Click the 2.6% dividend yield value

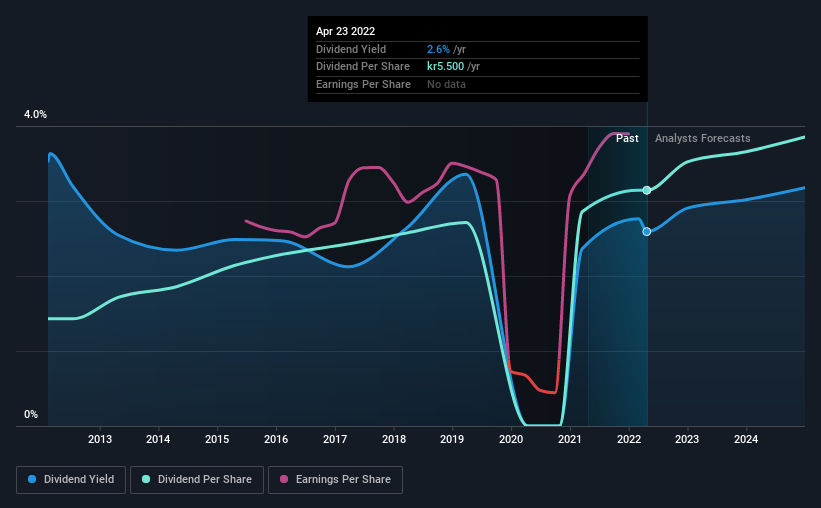(x=438, y=49)
